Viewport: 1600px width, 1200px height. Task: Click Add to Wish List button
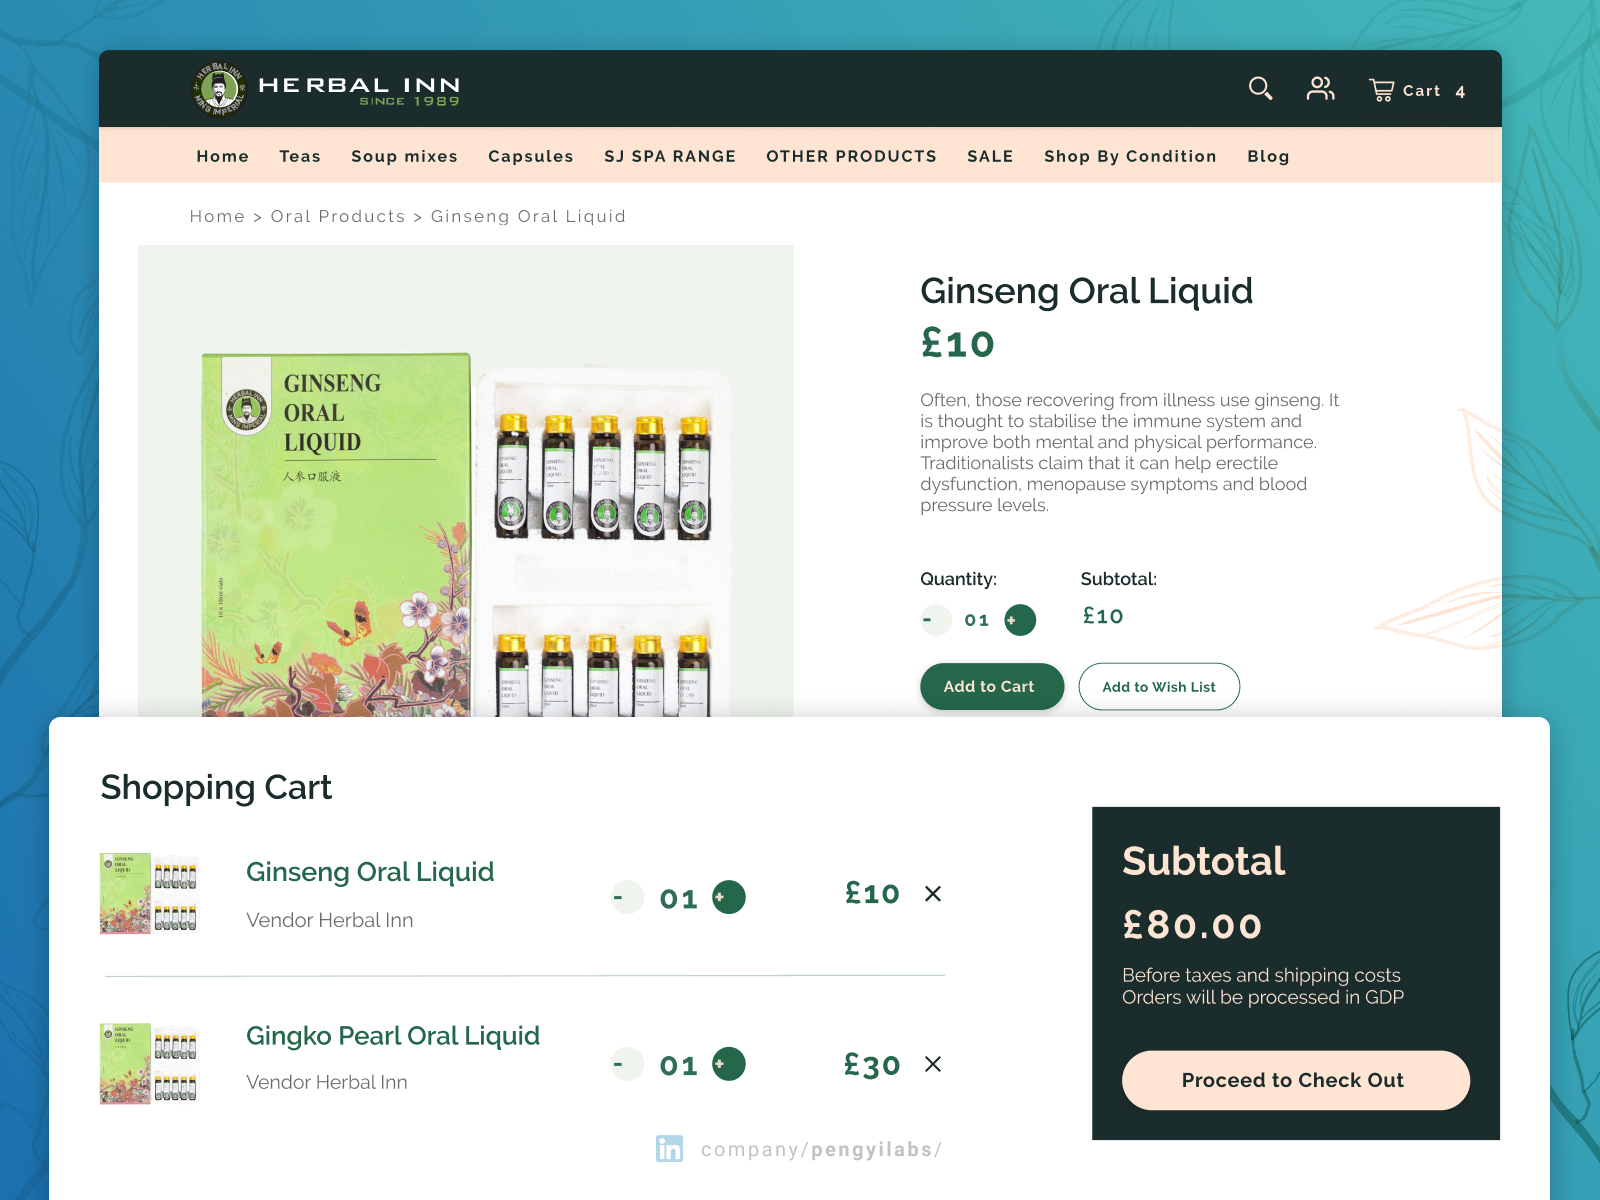[1159, 687]
